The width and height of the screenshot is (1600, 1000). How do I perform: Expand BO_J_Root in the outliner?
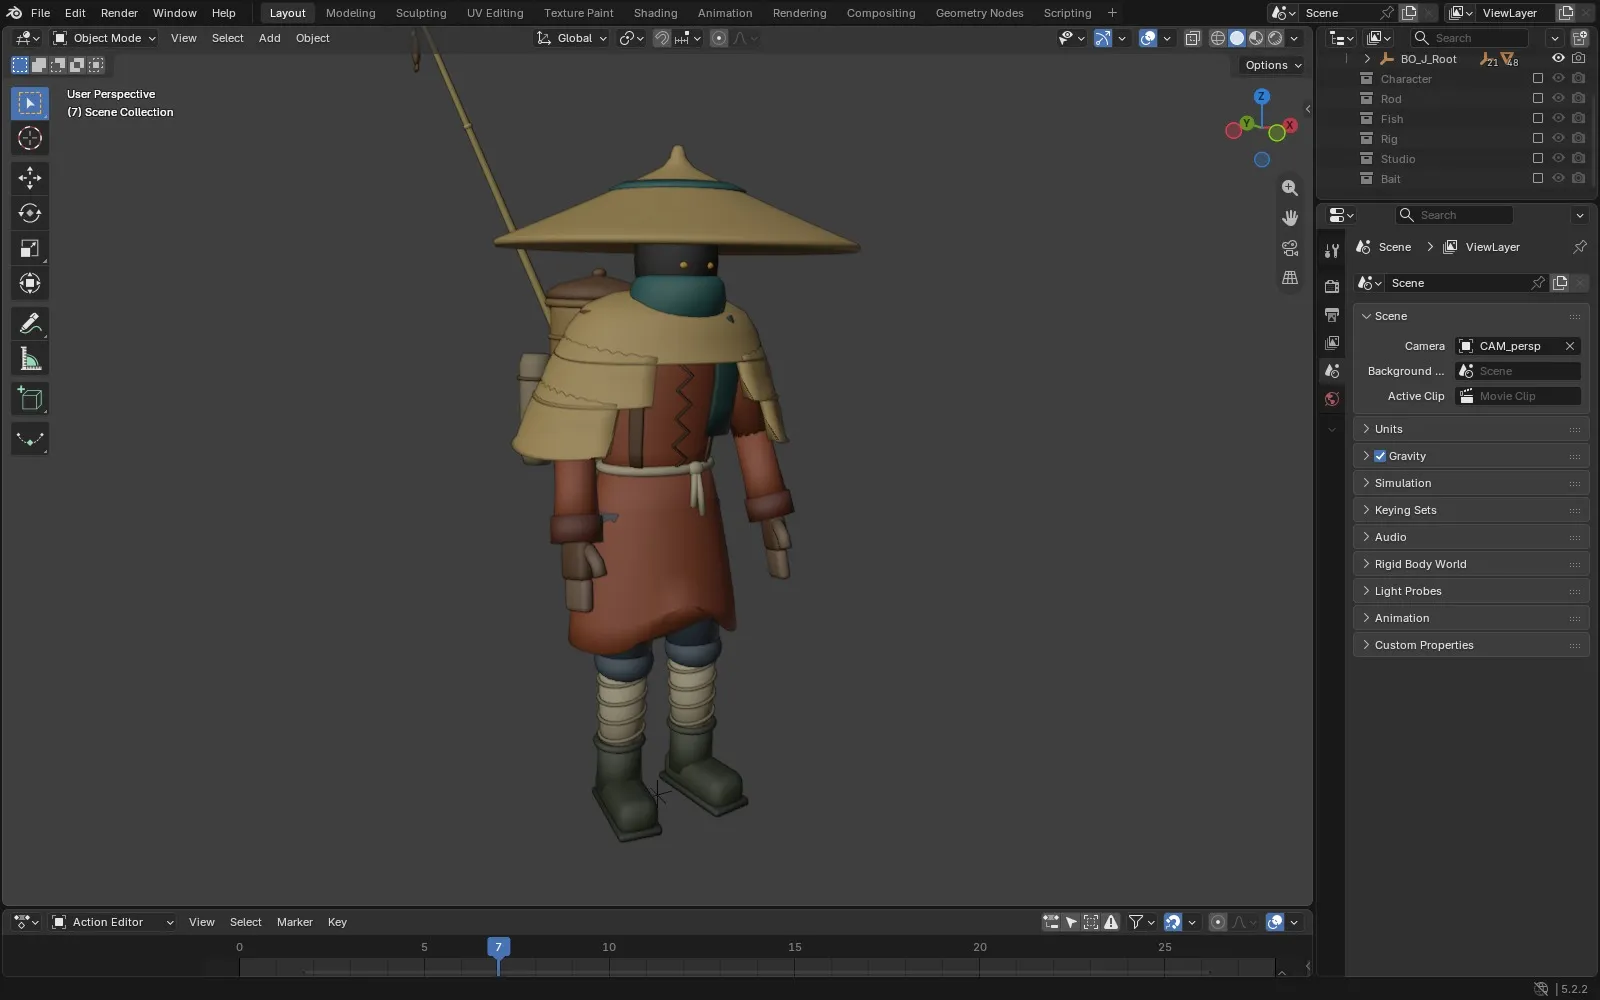point(1367,59)
